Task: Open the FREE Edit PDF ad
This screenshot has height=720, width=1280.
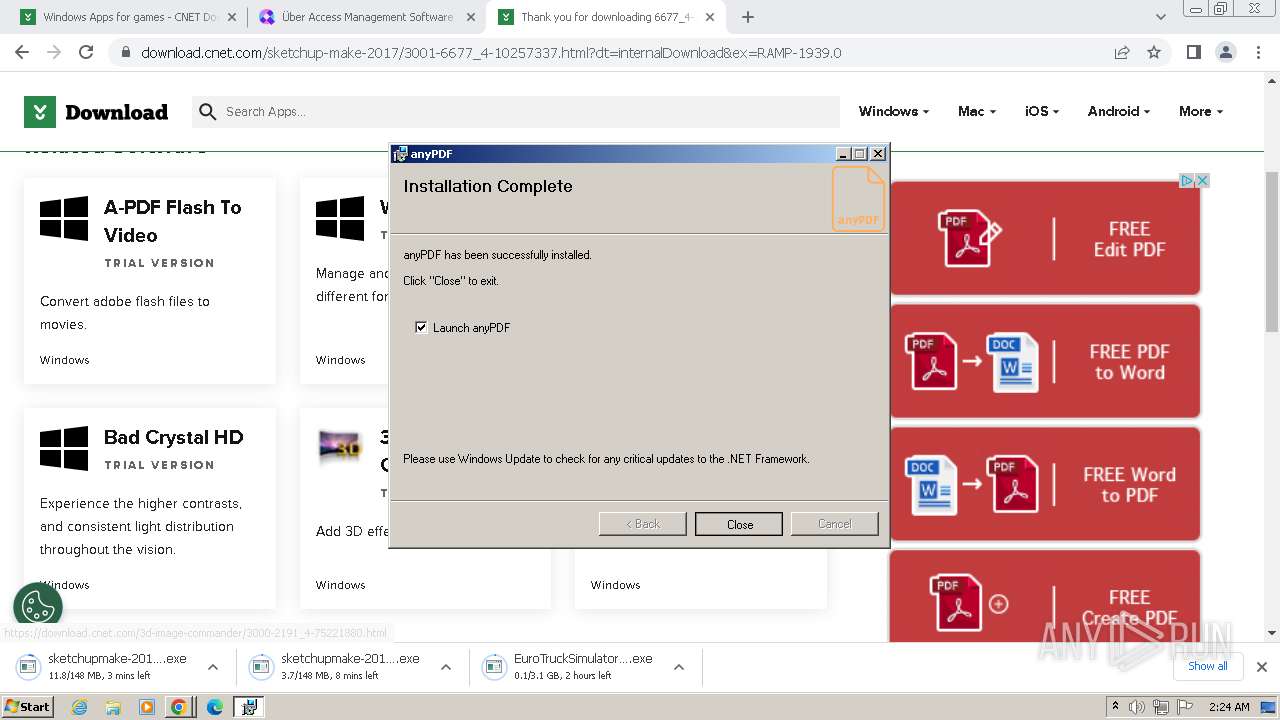Action: [x=1045, y=238]
